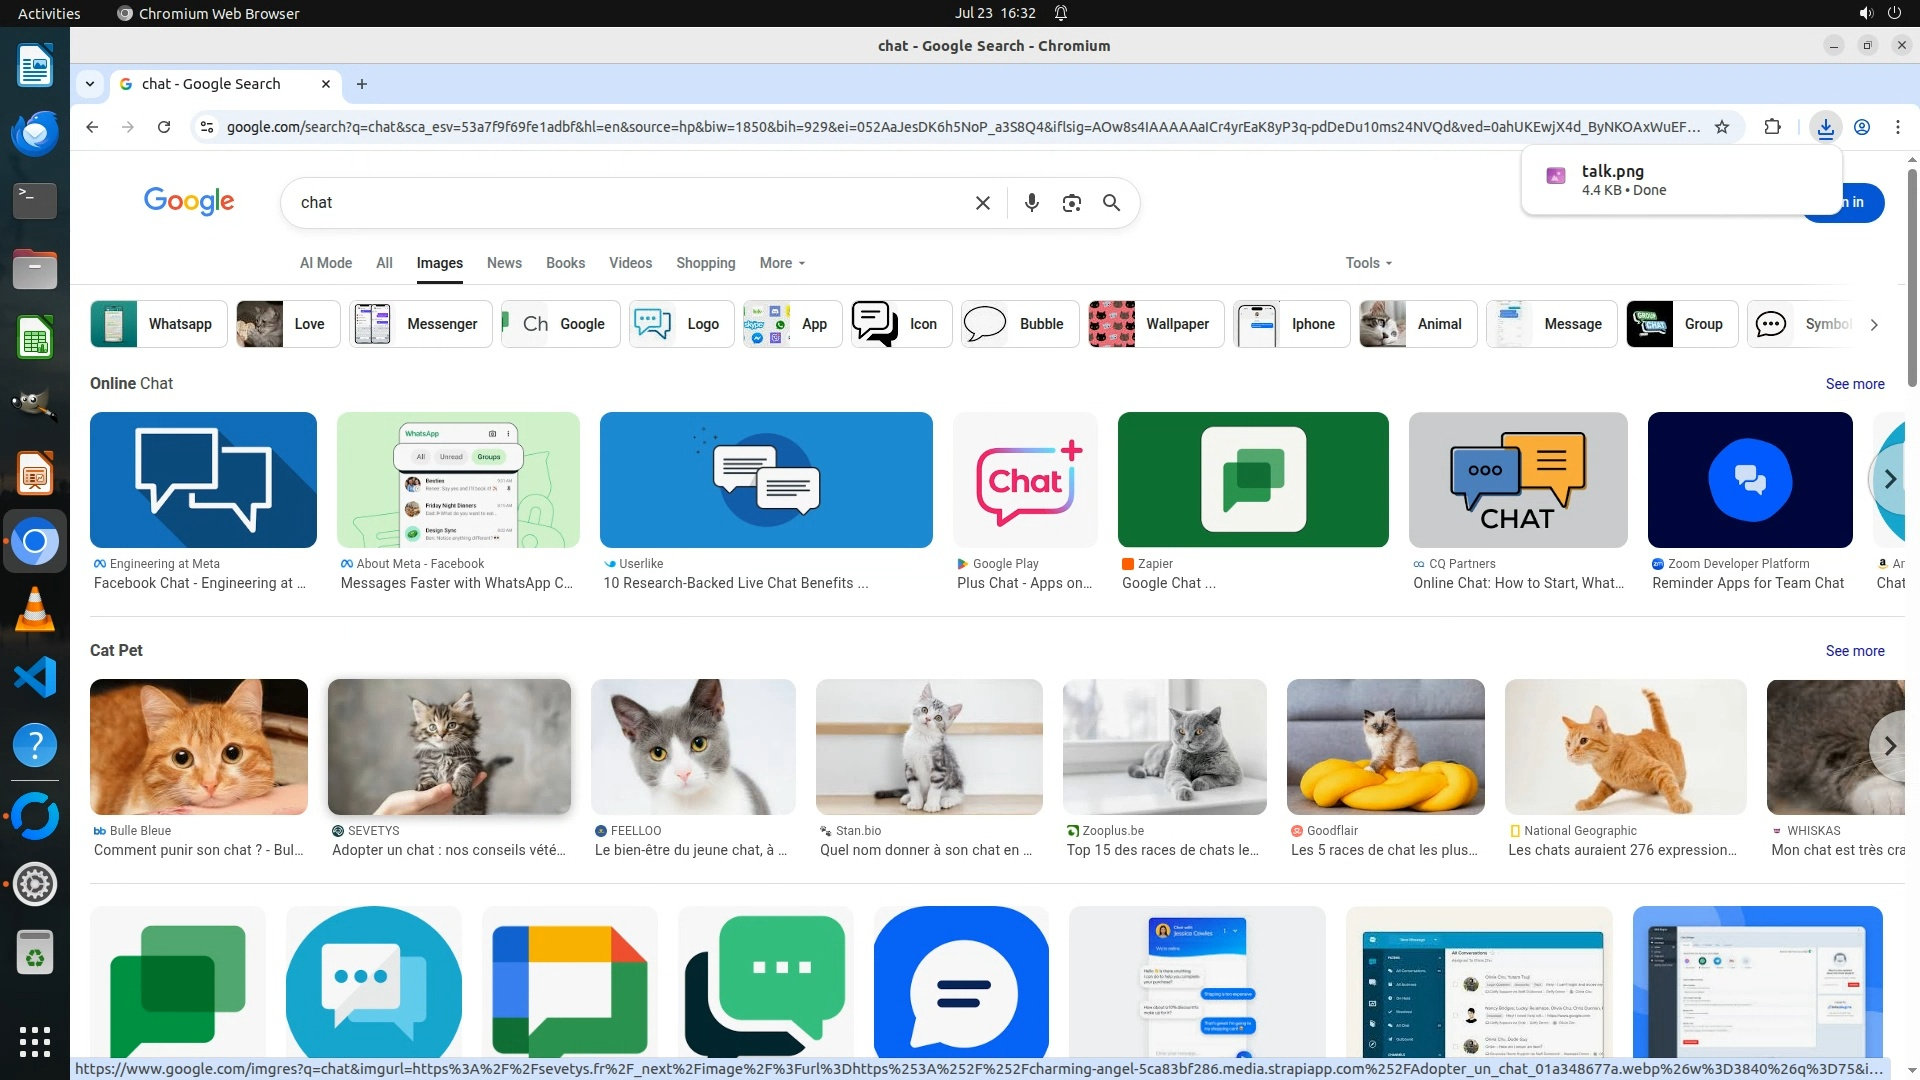Switch to the Videos tab
The width and height of the screenshot is (1920, 1080).
click(630, 263)
